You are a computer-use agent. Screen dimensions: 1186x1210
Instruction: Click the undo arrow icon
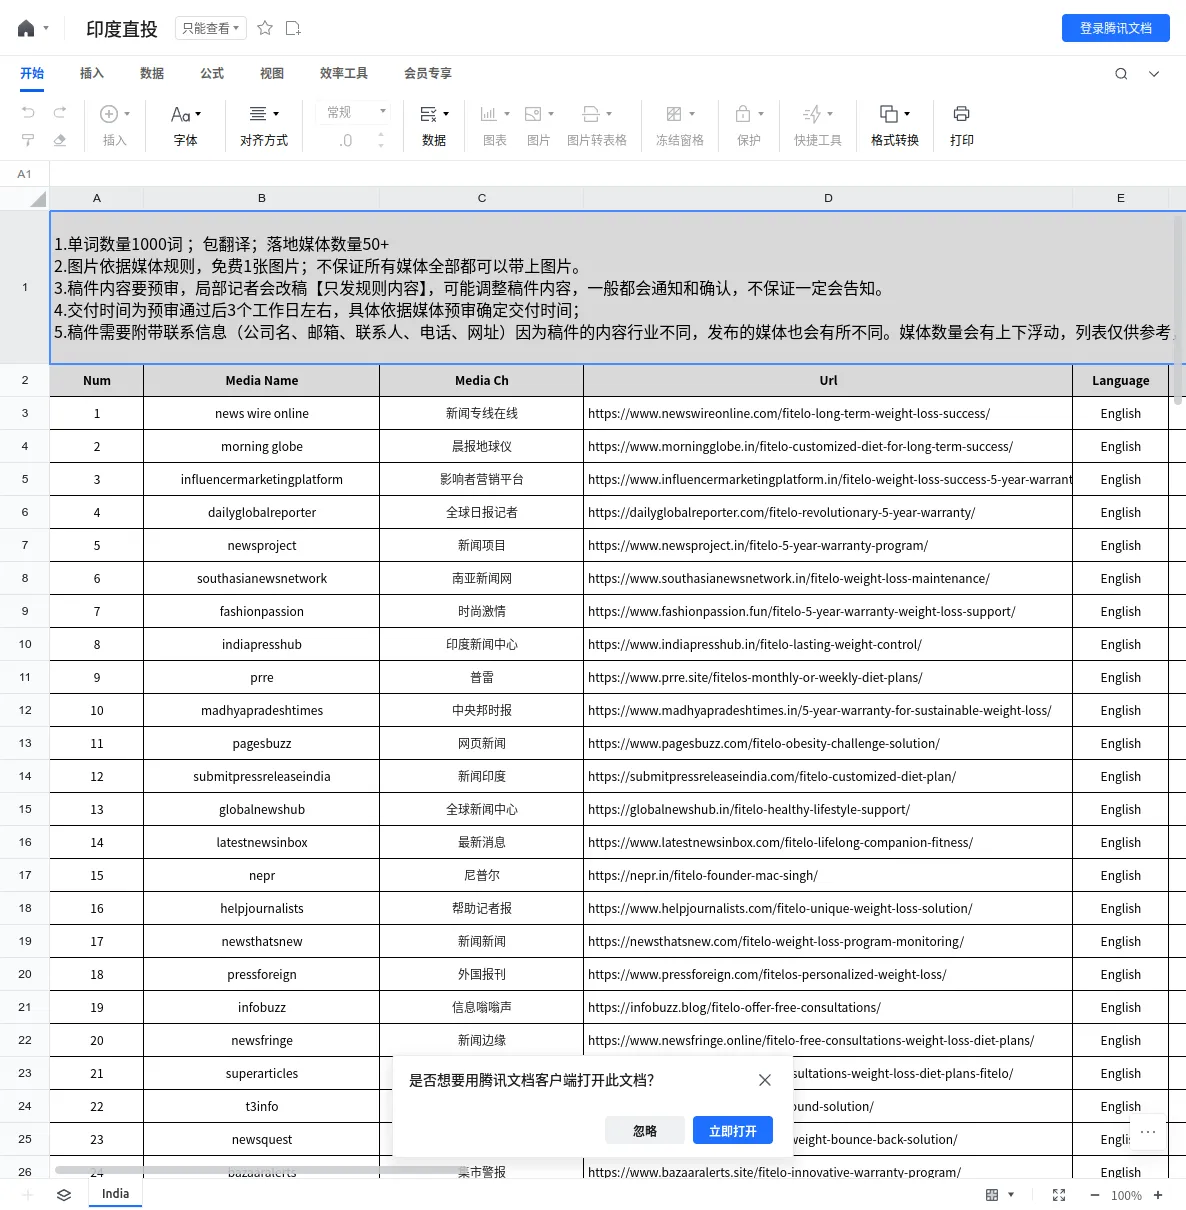[28, 113]
